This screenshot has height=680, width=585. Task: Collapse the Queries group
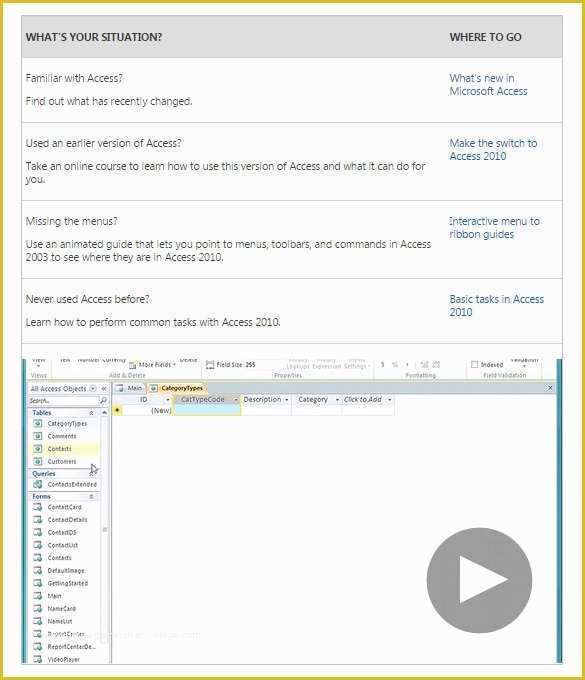pyautogui.click(x=92, y=474)
